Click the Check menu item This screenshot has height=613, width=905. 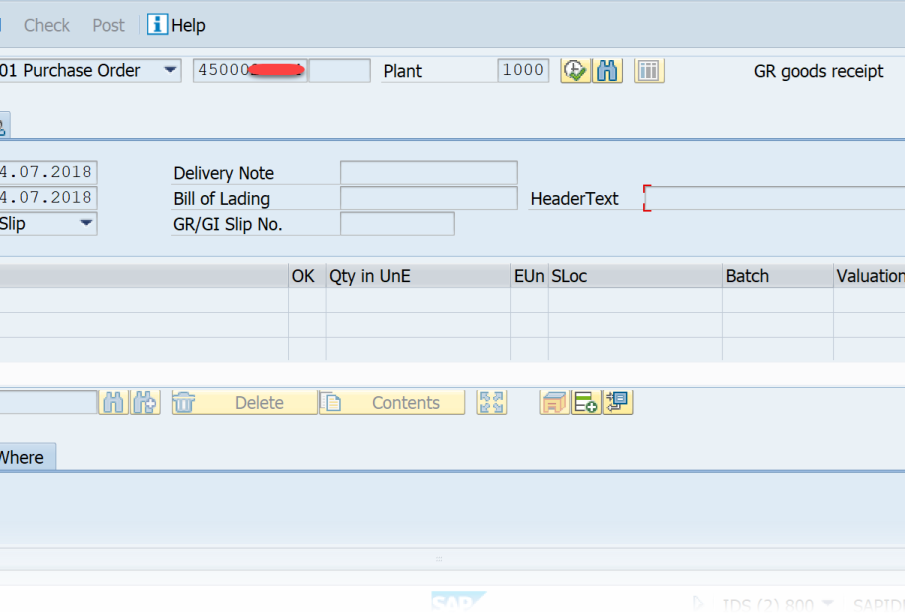click(47, 25)
